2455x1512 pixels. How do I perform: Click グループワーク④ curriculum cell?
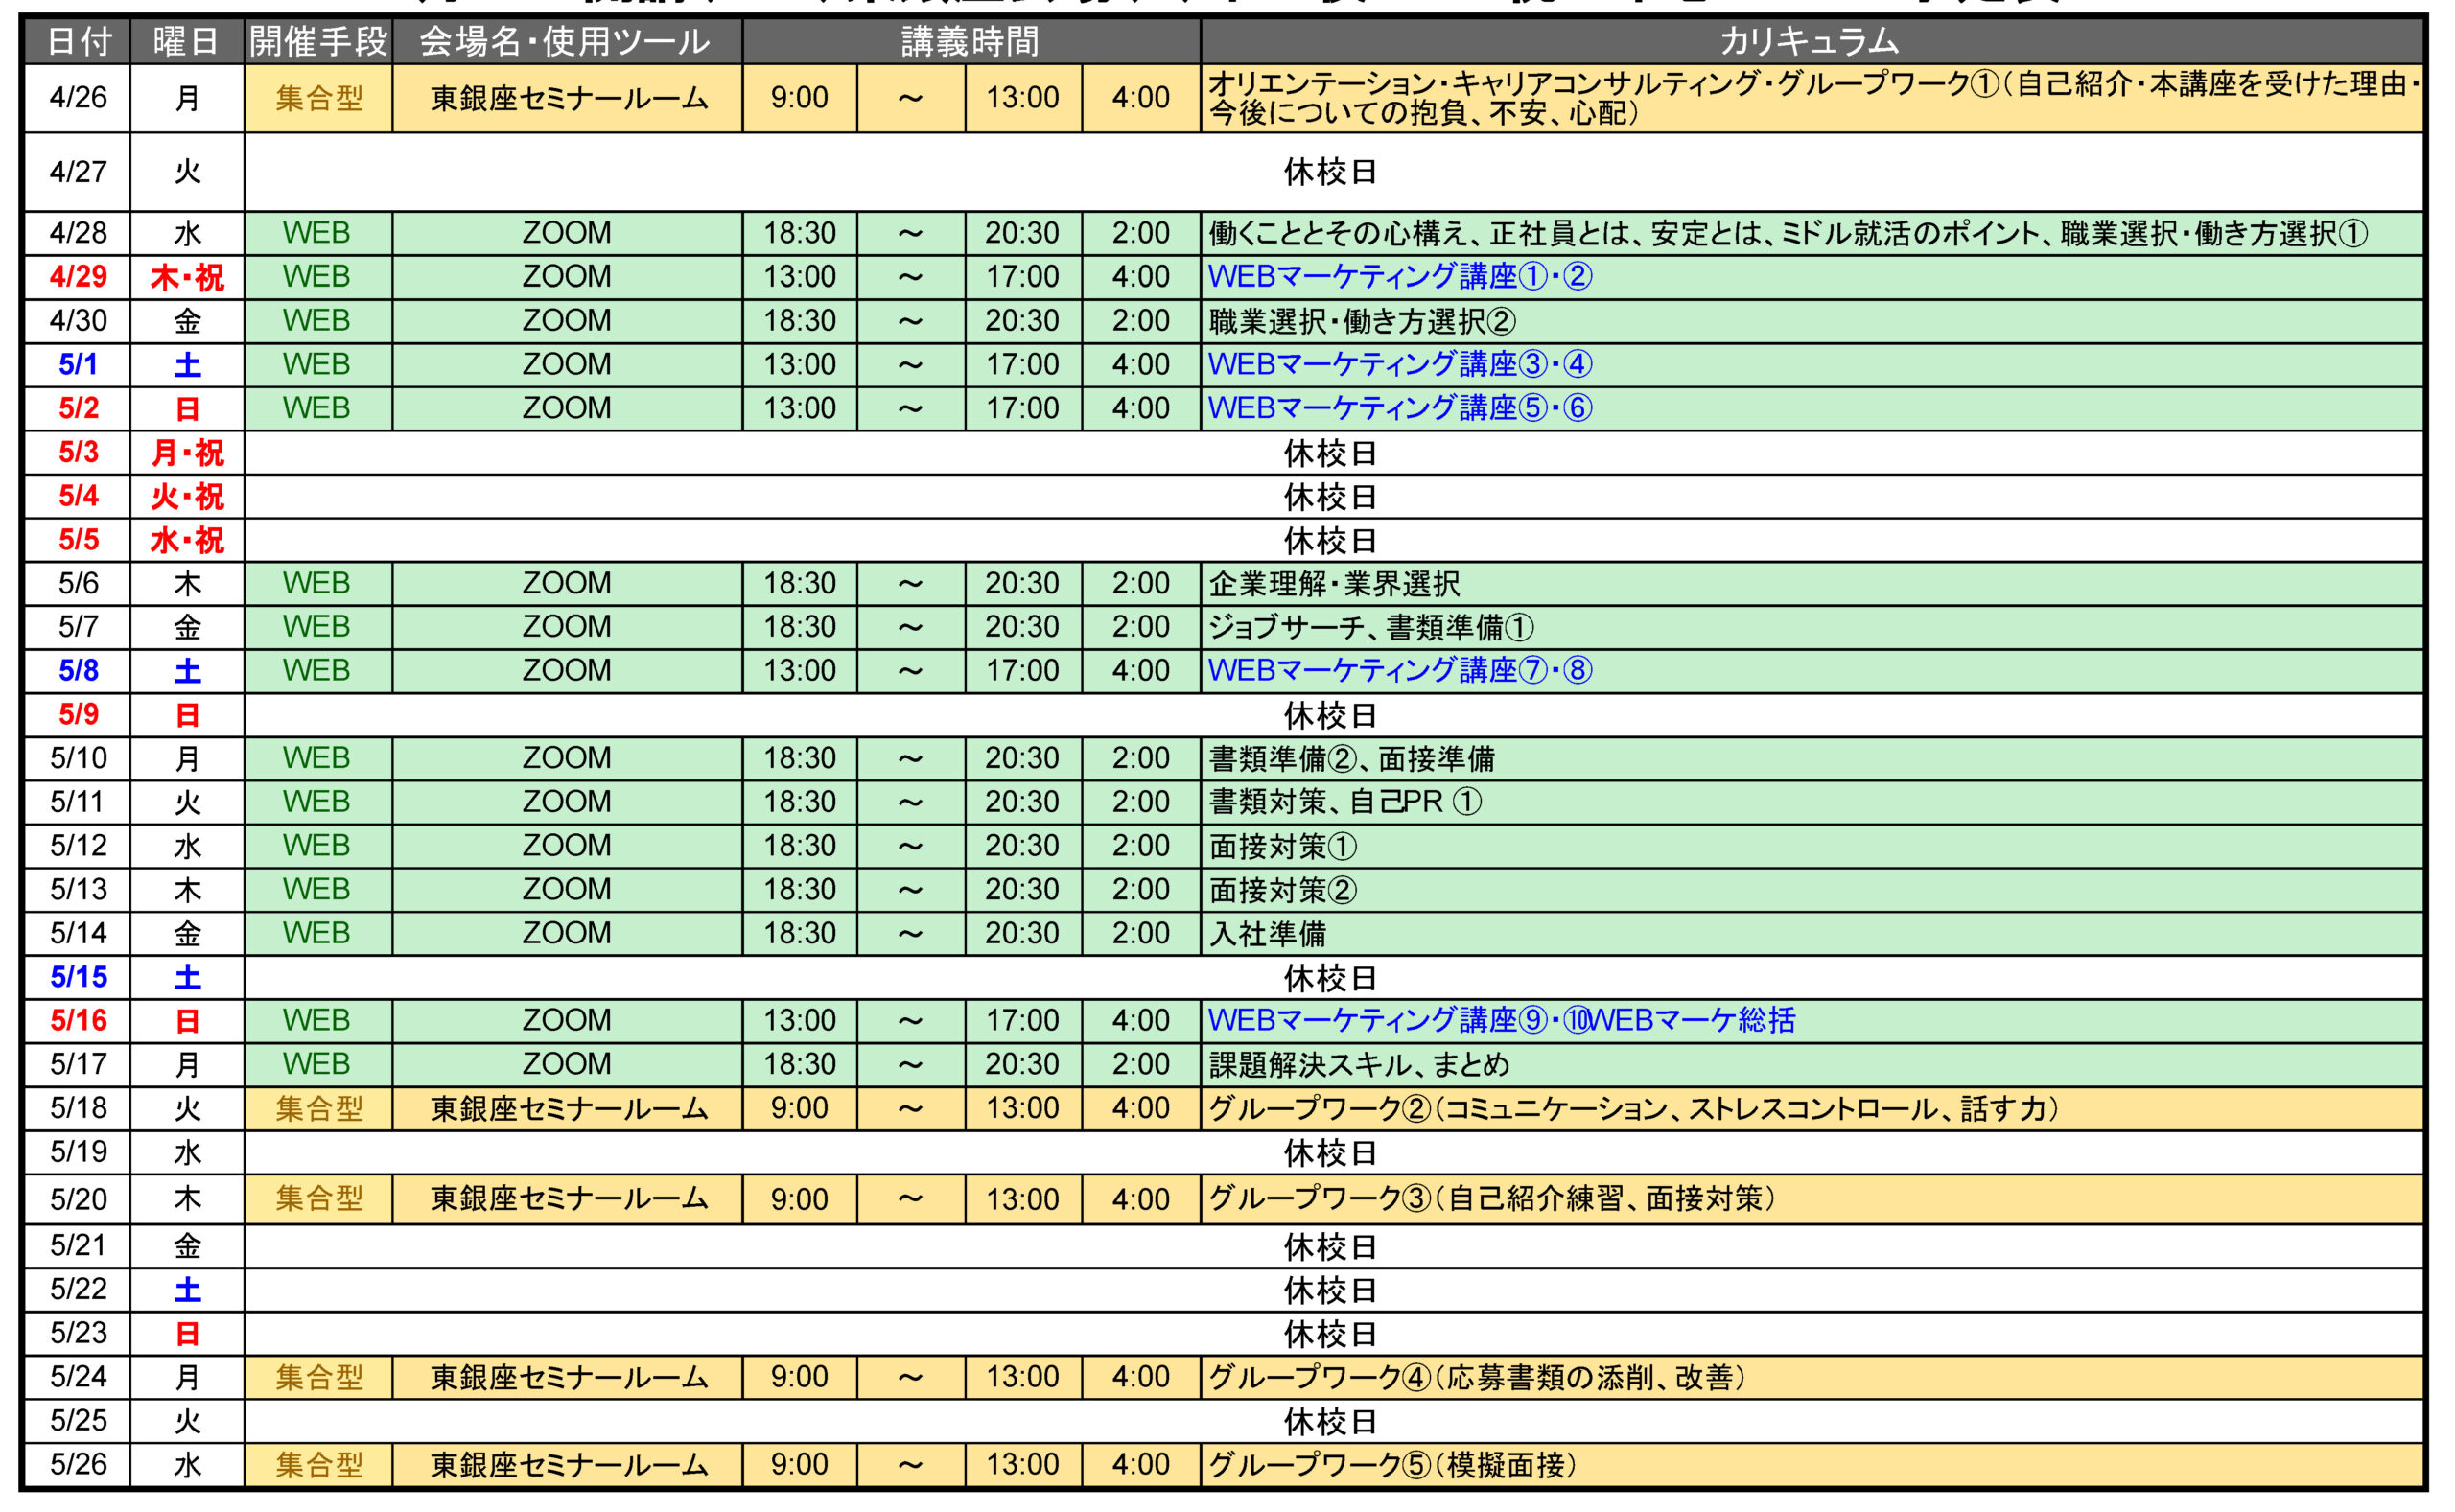1811,1378
